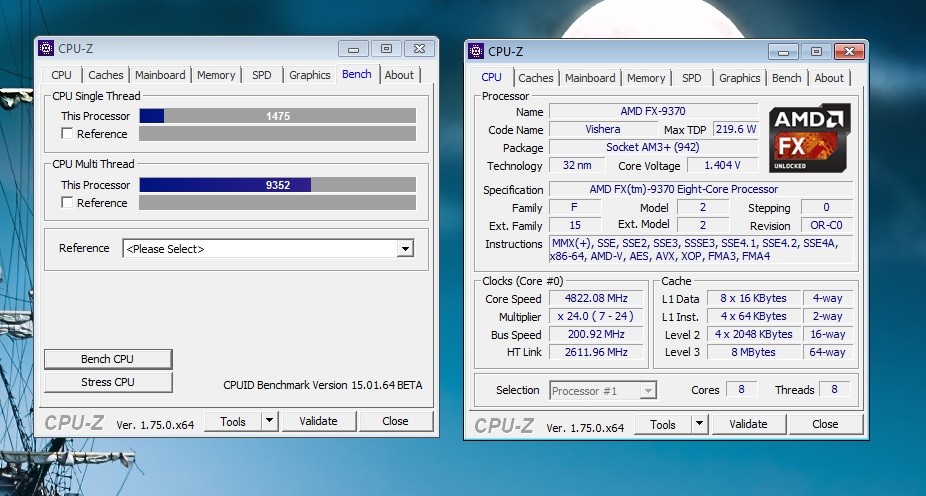The width and height of the screenshot is (926, 496).
Task: Switch to the CPU tab in the left Bench window
Action: pos(61,75)
